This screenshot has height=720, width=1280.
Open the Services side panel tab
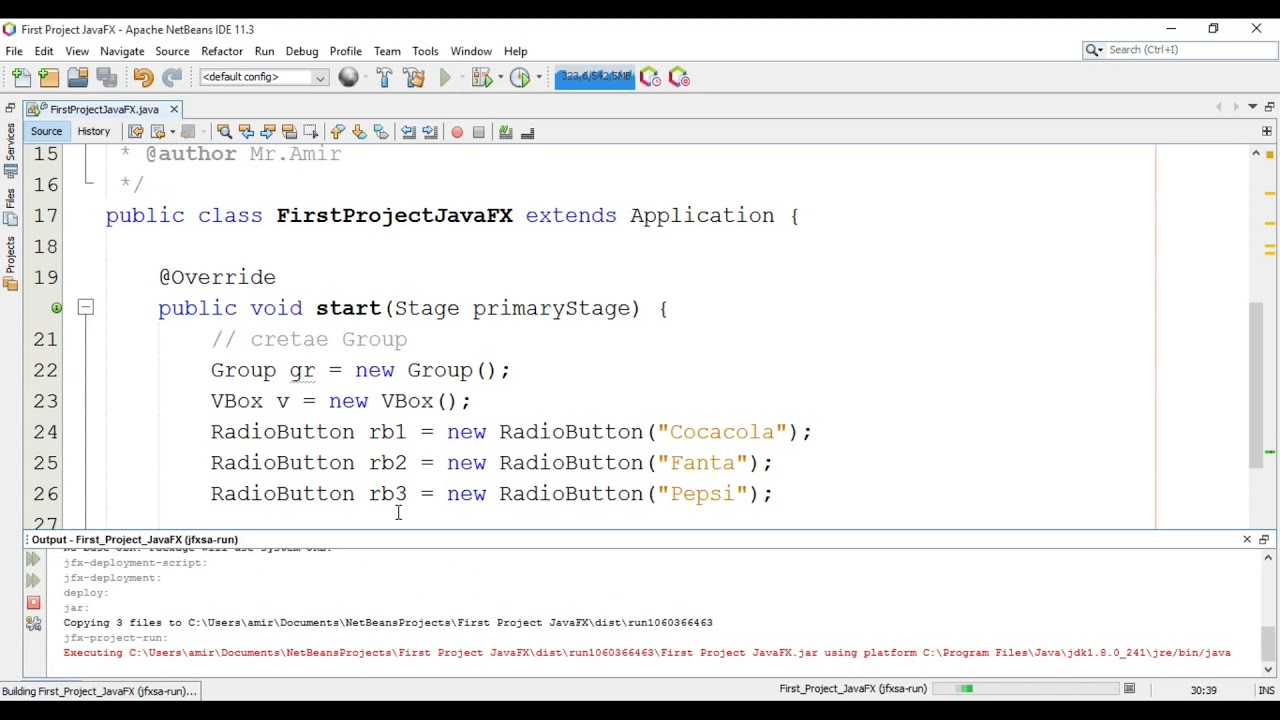[10, 151]
